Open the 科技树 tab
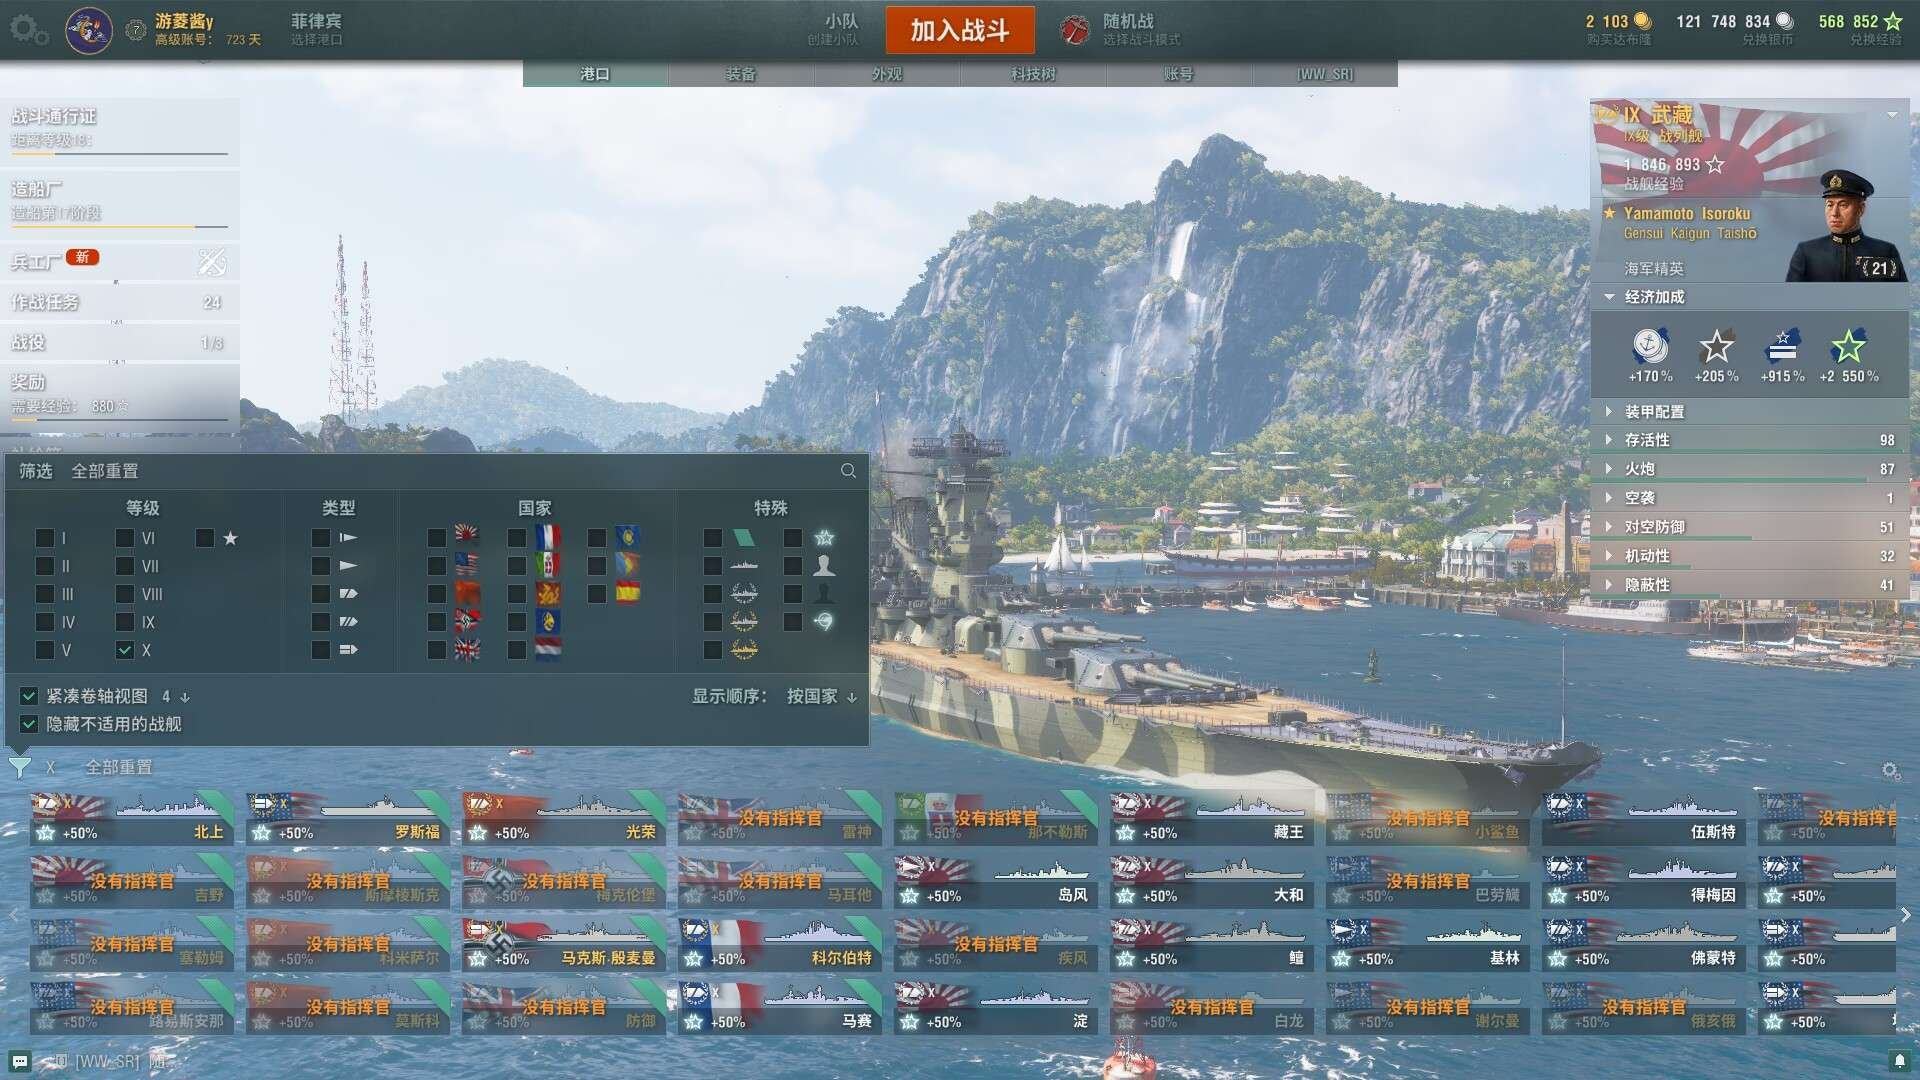 1033,74
